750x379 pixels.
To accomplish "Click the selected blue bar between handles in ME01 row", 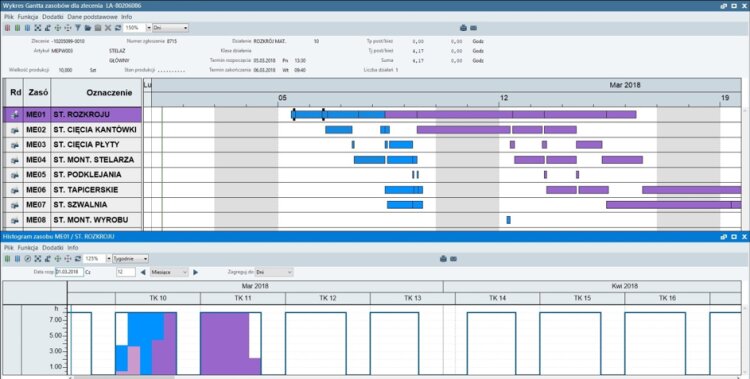I will (x=309, y=114).
